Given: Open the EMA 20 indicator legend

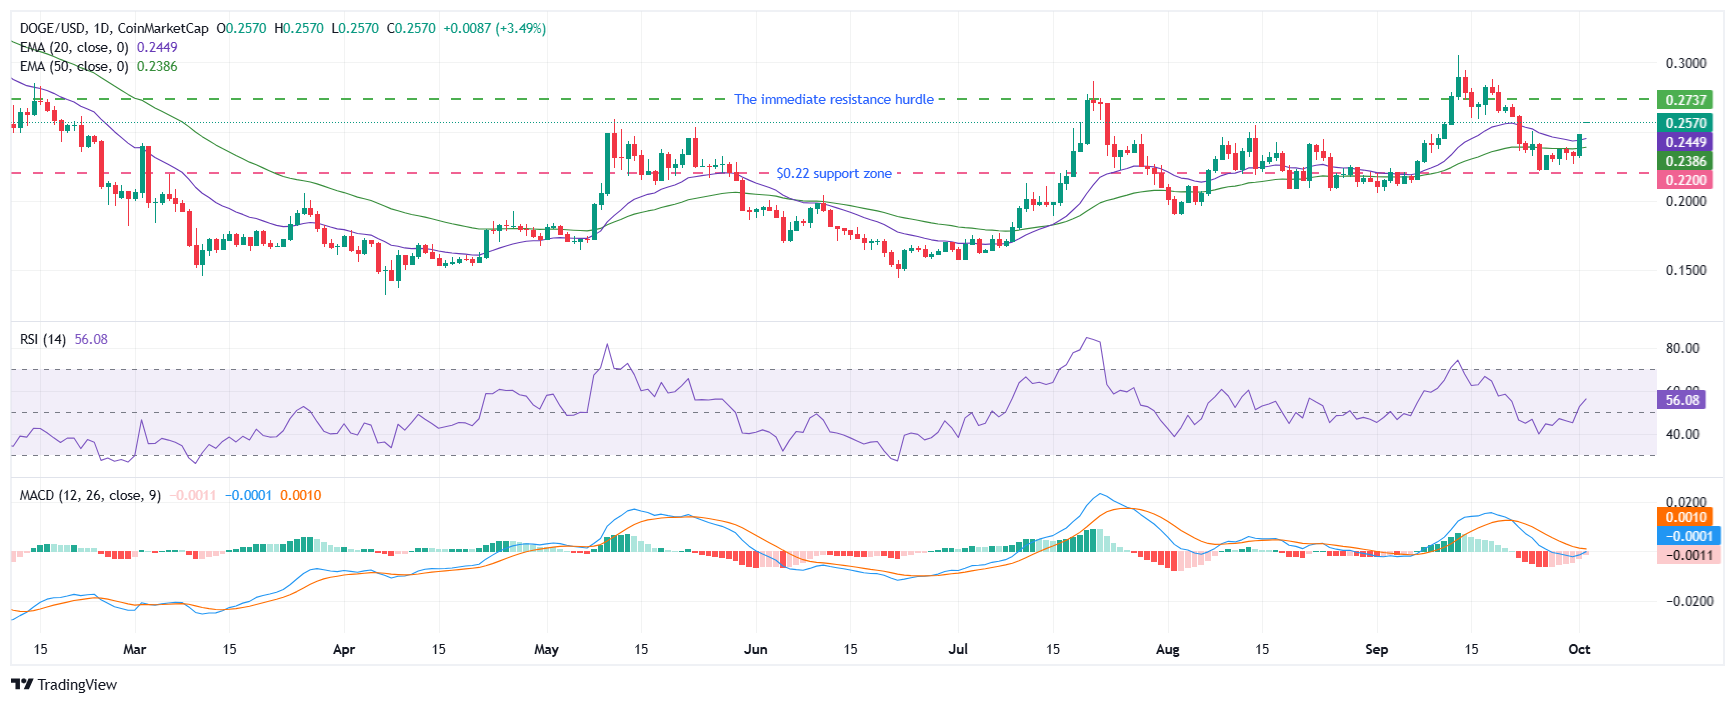Looking at the screenshot, I should [75, 47].
